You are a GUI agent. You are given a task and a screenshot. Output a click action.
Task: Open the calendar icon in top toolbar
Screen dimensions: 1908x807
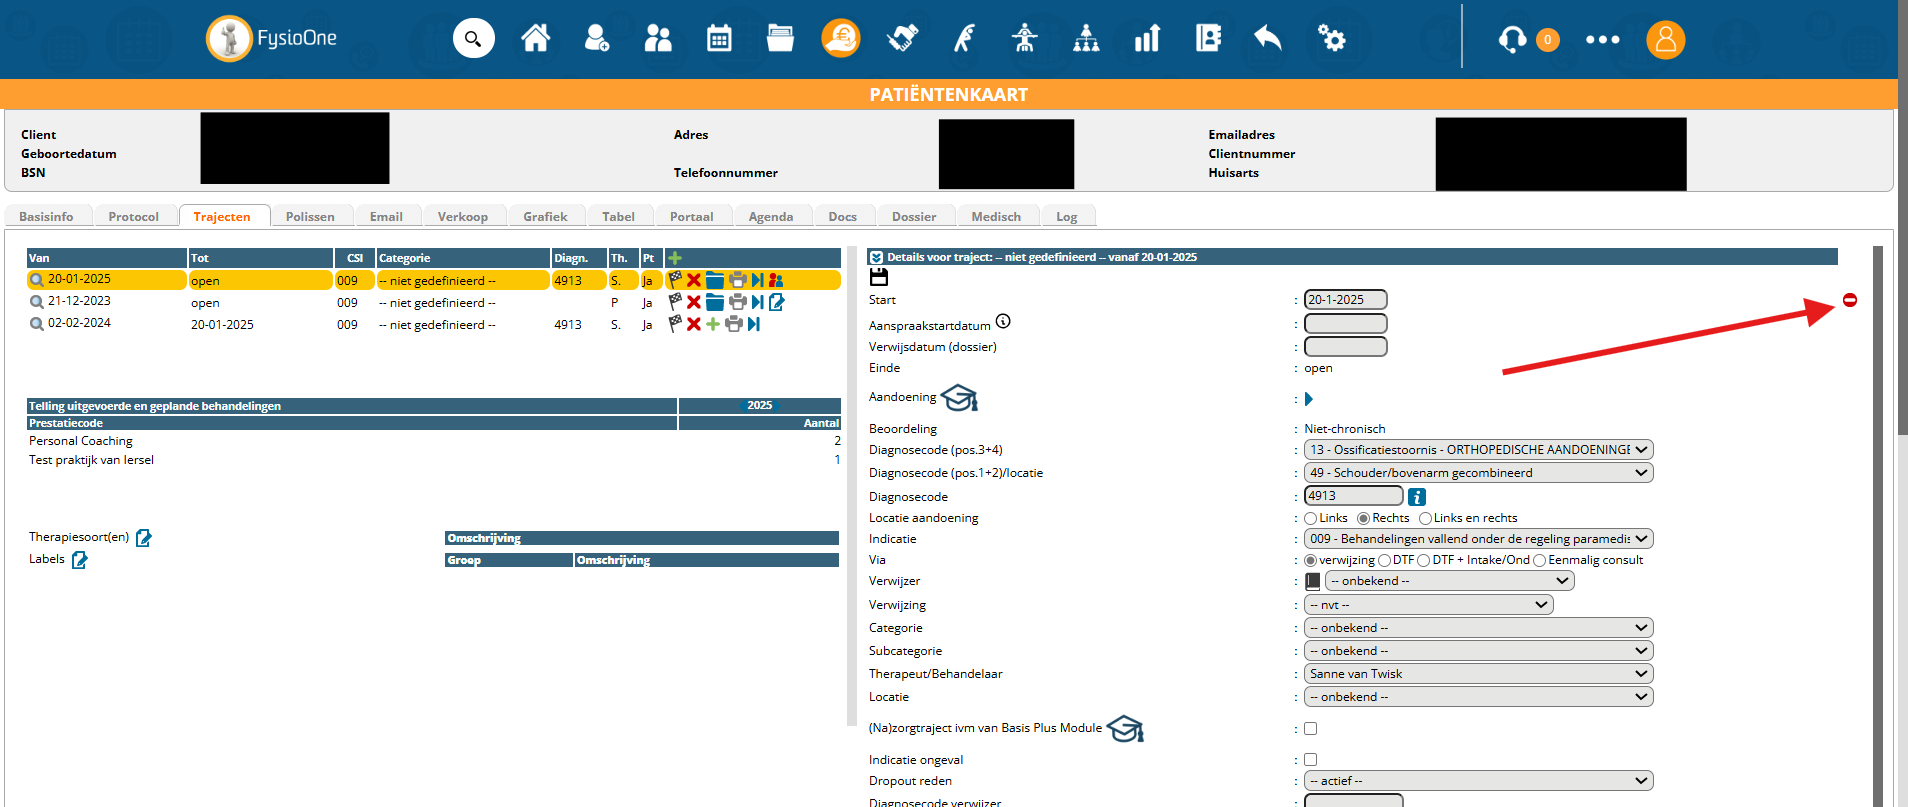pyautogui.click(x=719, y=39)
